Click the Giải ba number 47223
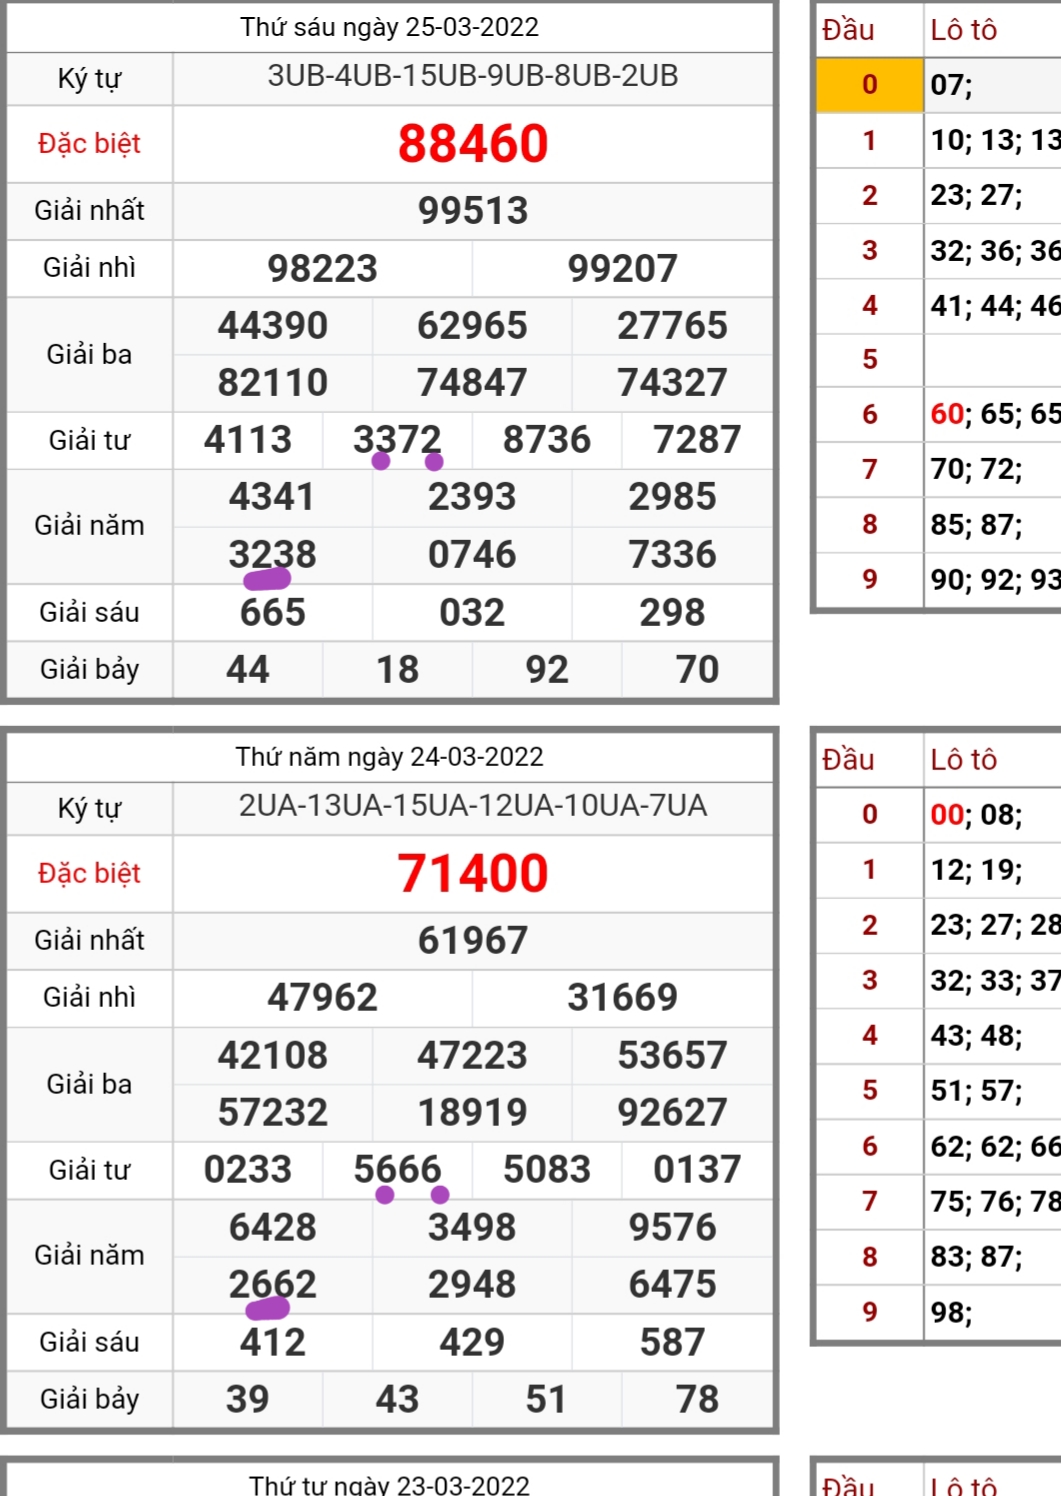The image size is (1061, 1496). click(x=472, y=1055)
